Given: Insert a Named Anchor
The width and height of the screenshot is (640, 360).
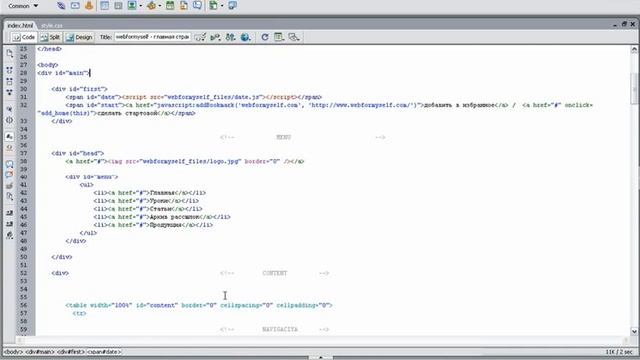Looking at the screenshot, I should point(89,6).
